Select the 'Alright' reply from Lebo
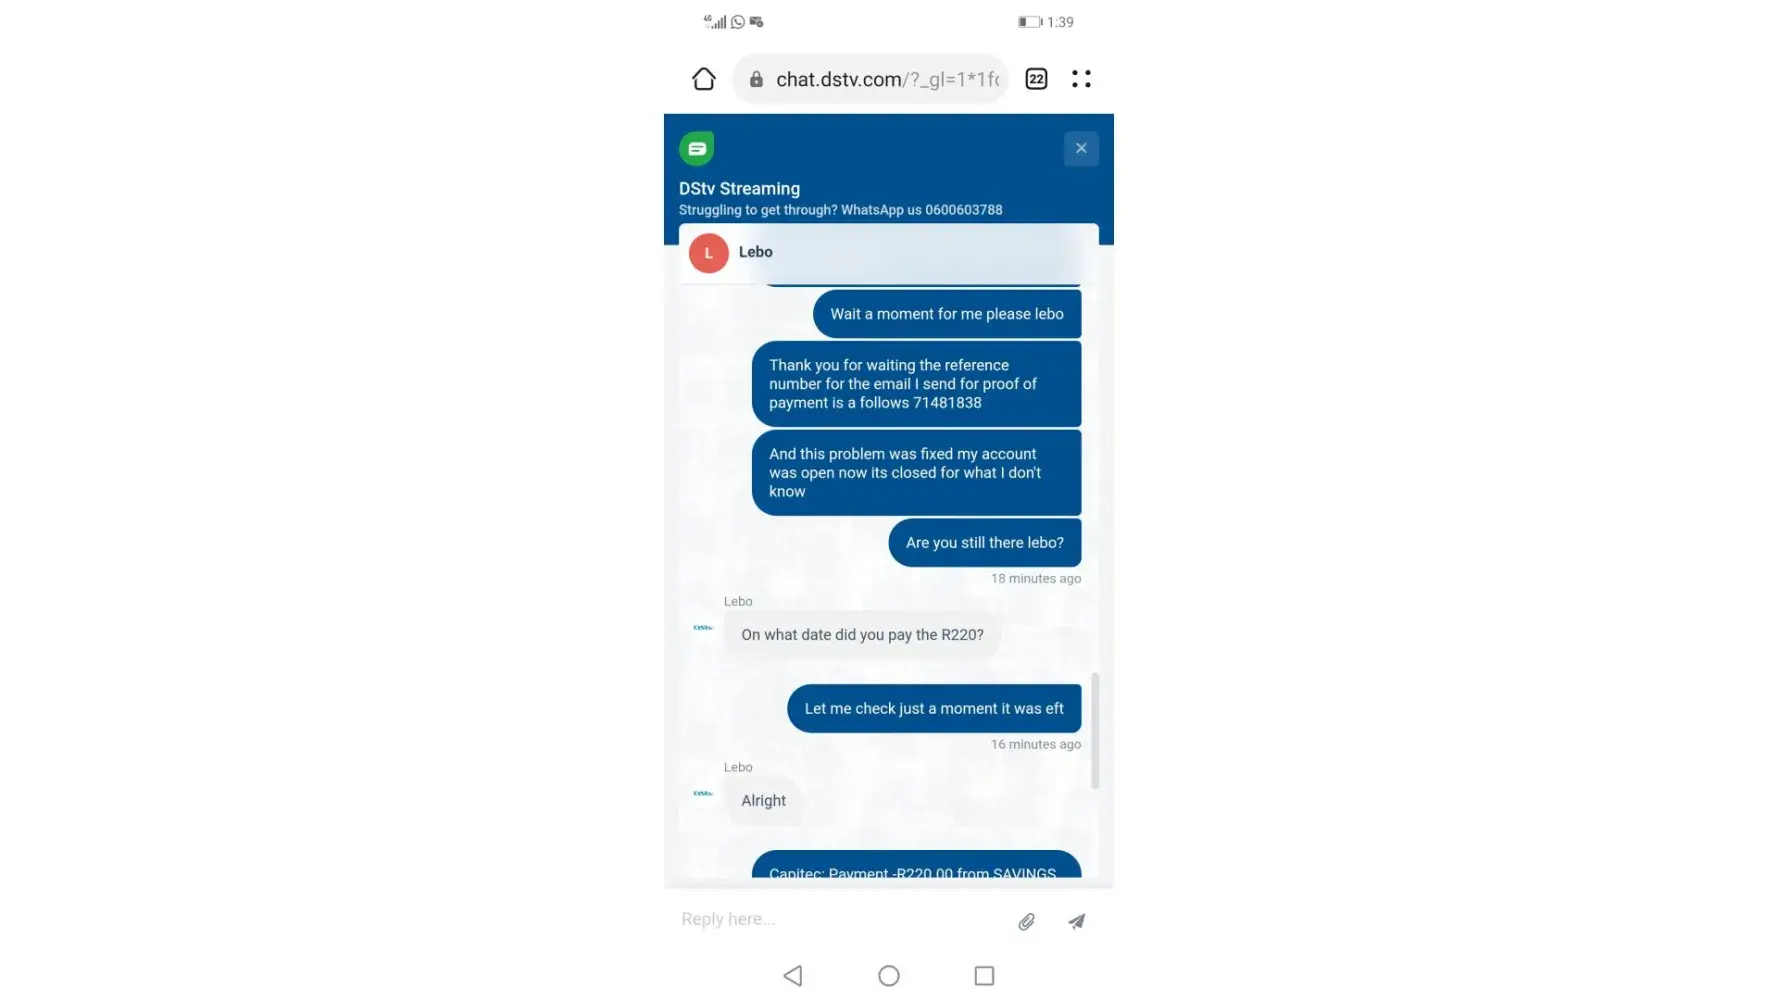The width and height of the screenshot is (1778, 1000). [x=763, y=801]
